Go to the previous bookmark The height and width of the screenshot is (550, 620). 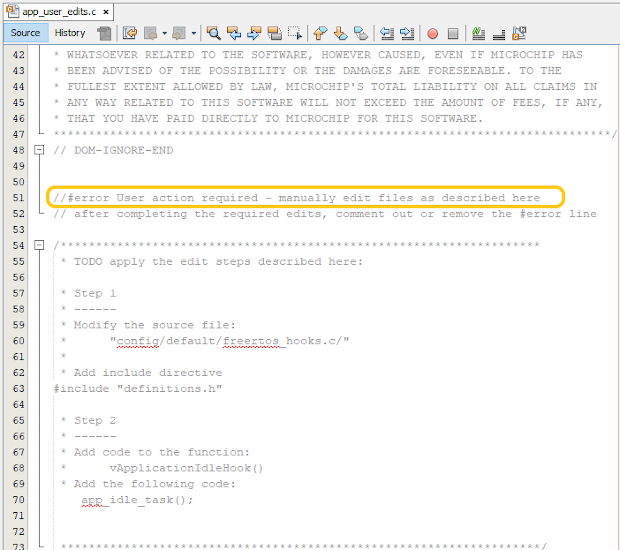[x=320, y=33]
